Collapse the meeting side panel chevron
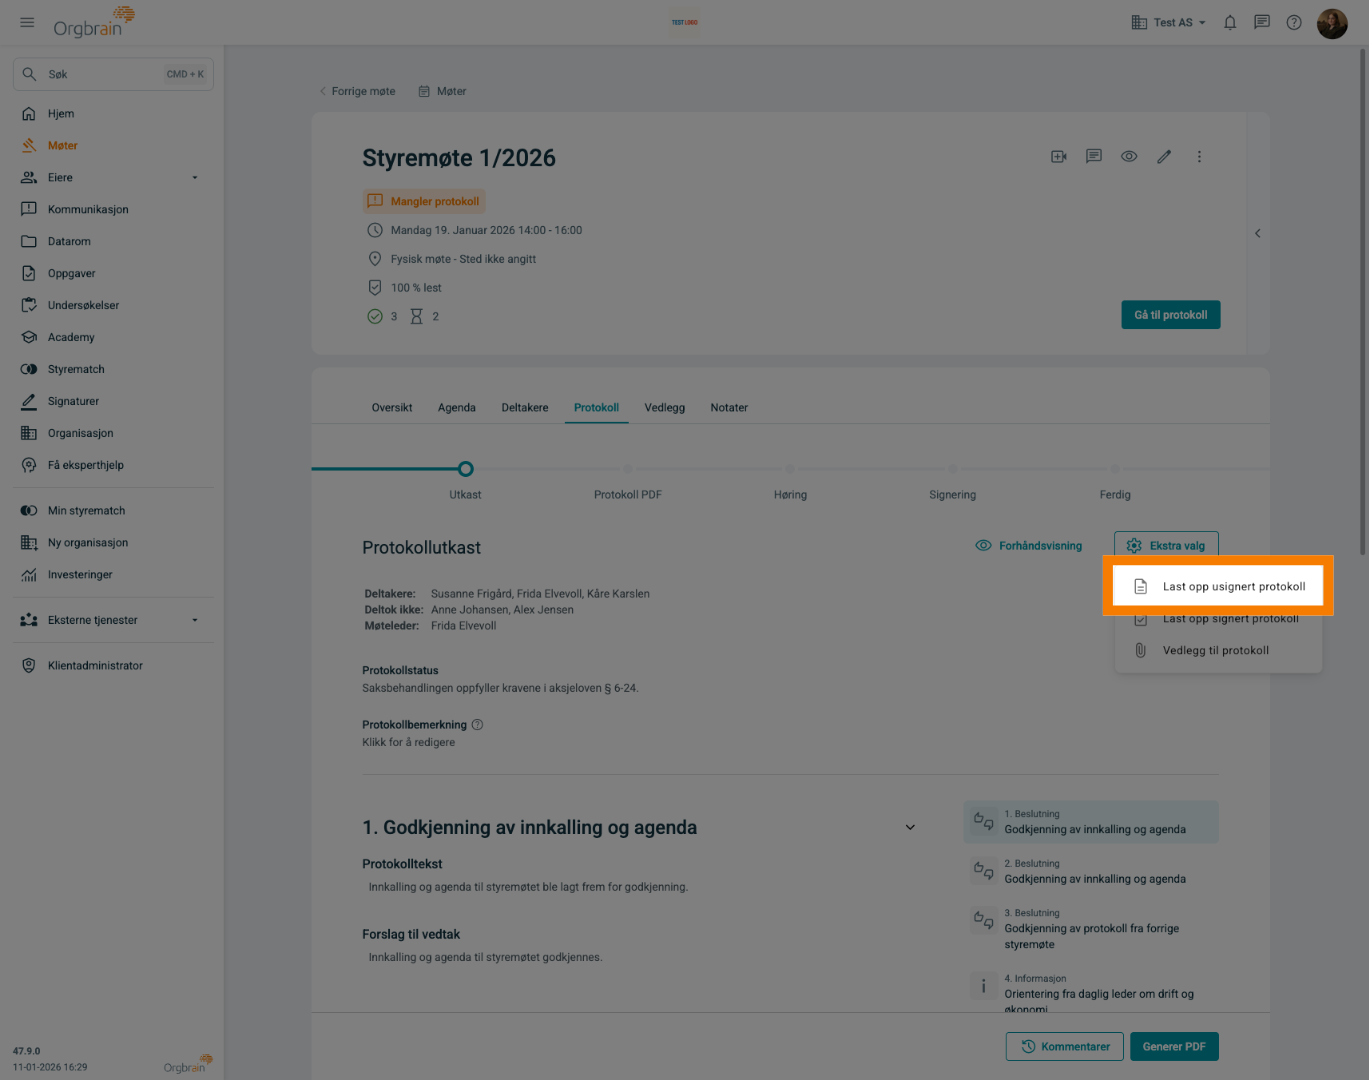Image resolution: width=1369 pixels, height=1080 pixels. coord(1258,233)
